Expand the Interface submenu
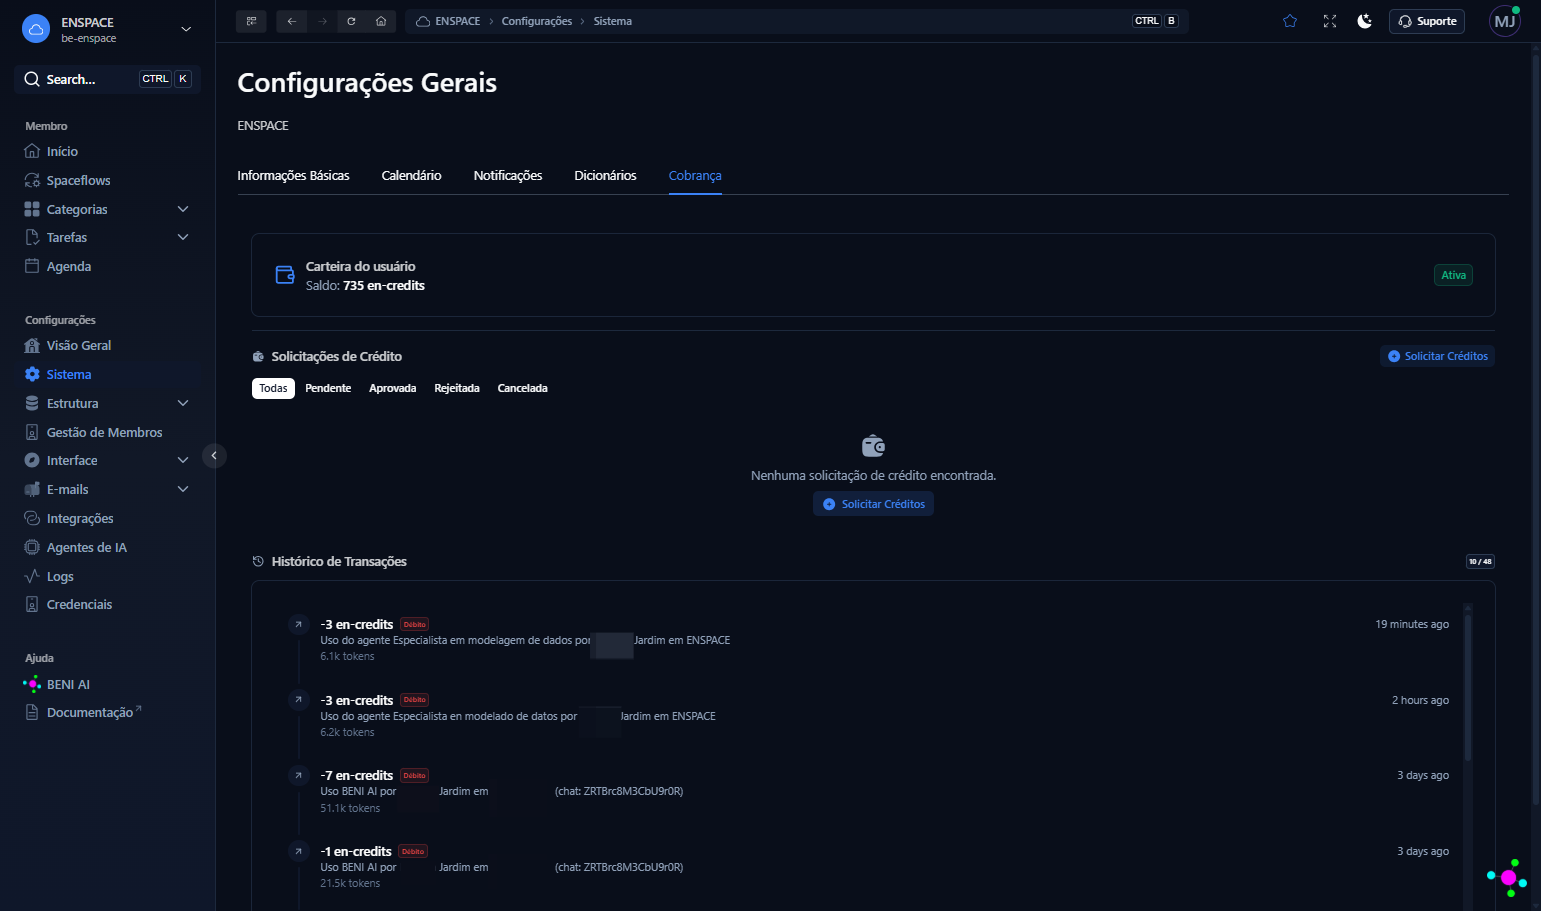Screen dimensions: 1541x911 (x=183, y=460)
